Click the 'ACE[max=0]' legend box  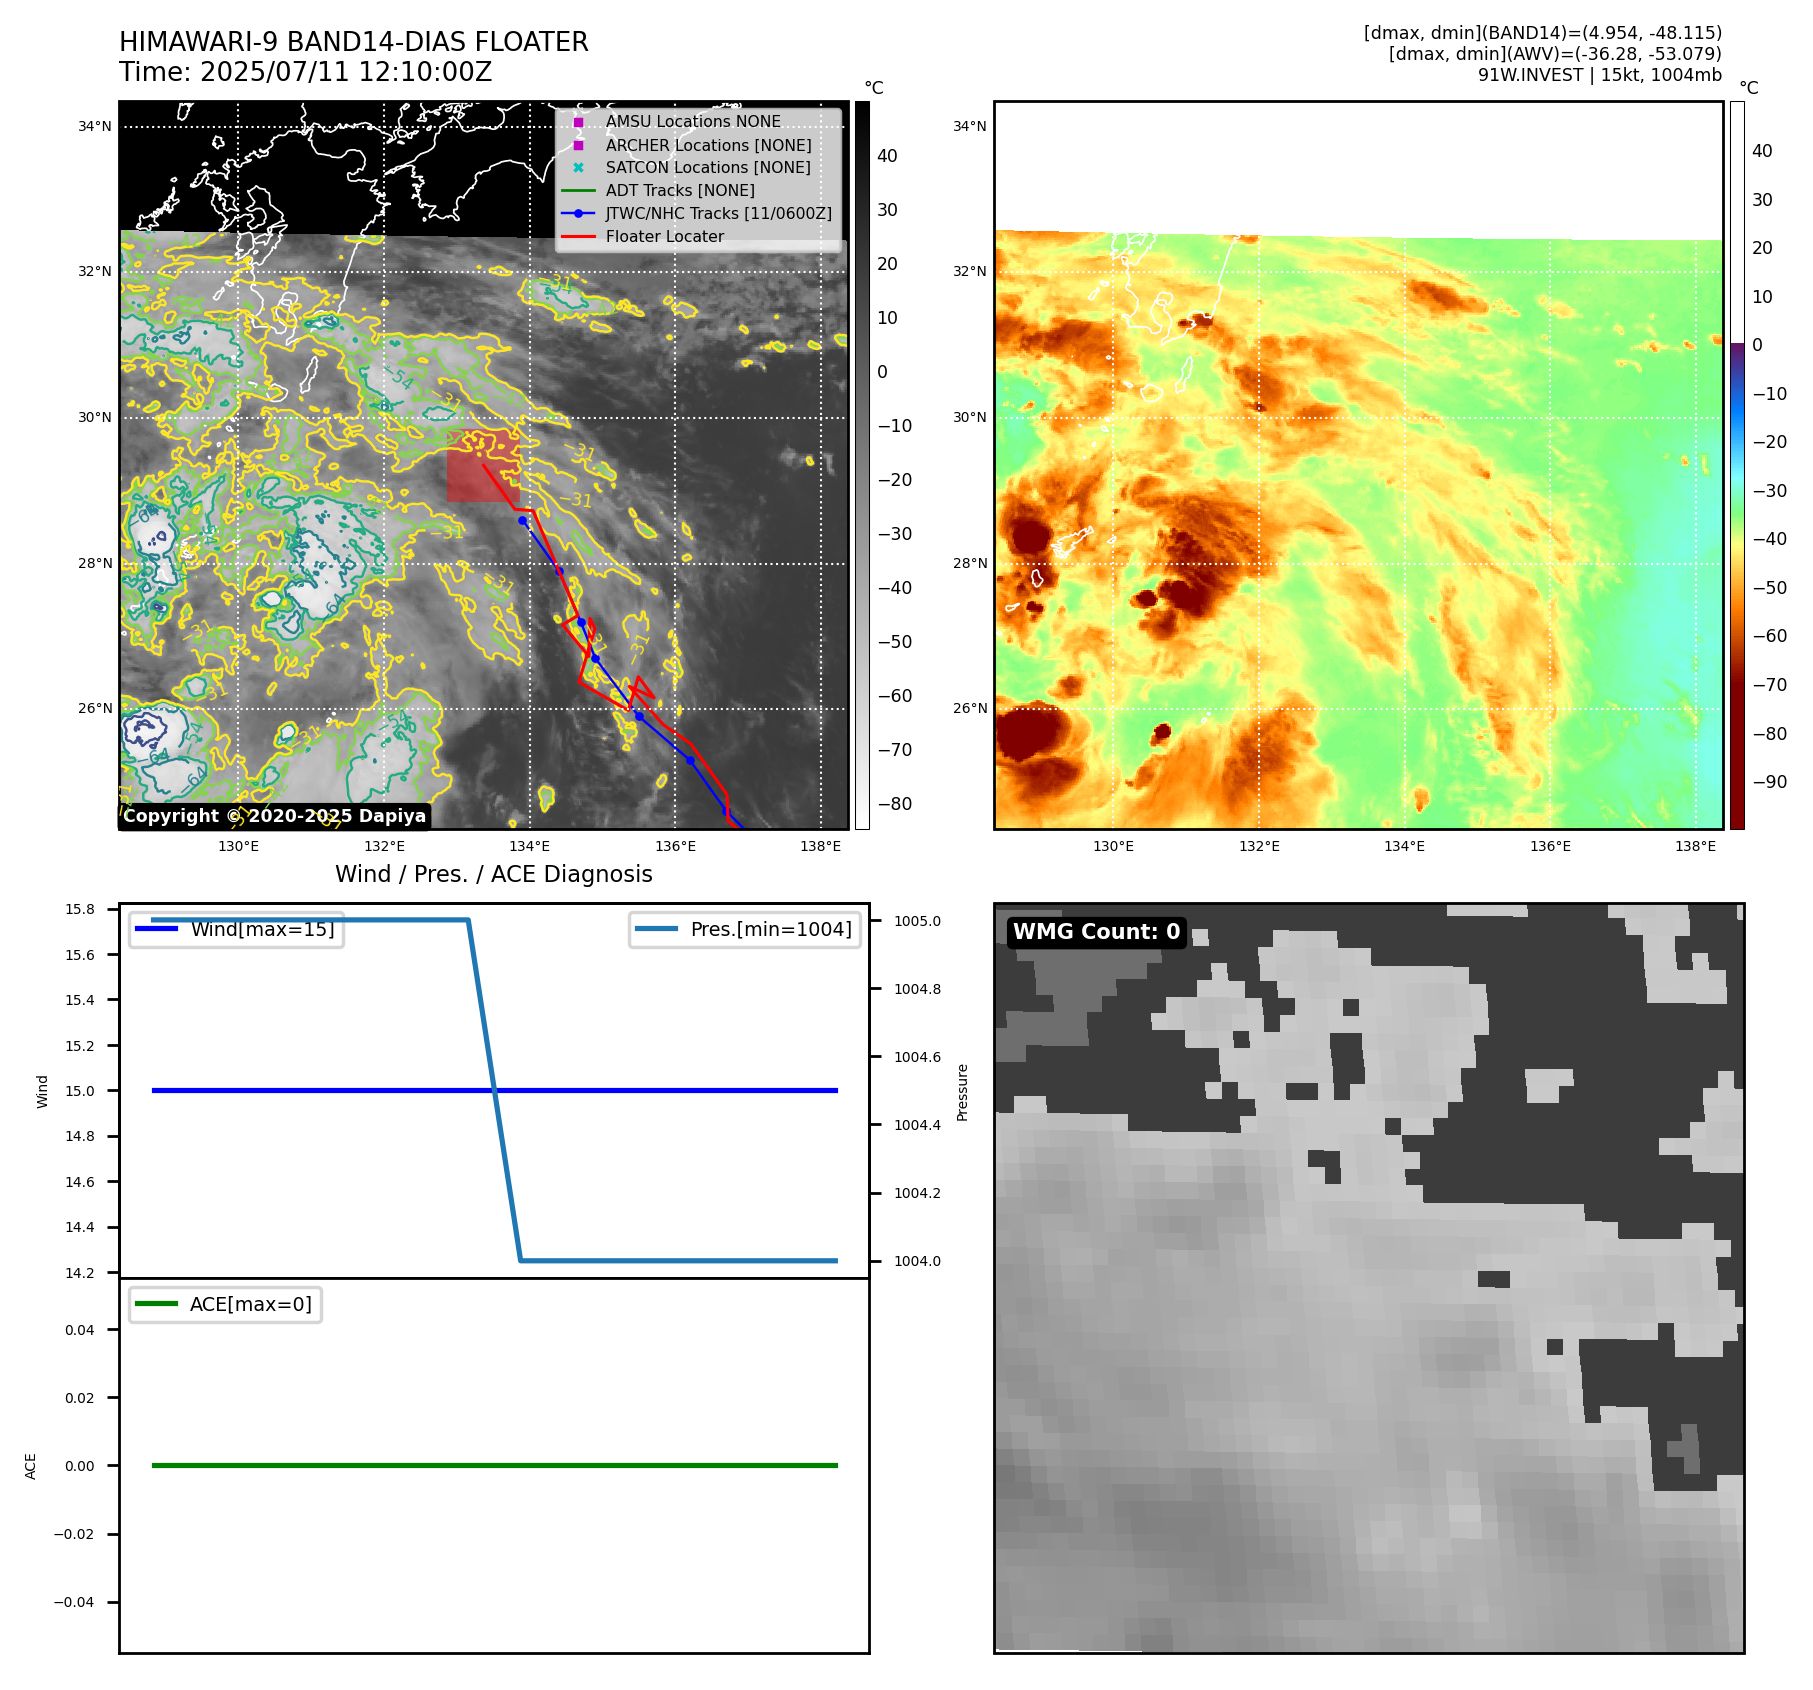point(225,1304)
